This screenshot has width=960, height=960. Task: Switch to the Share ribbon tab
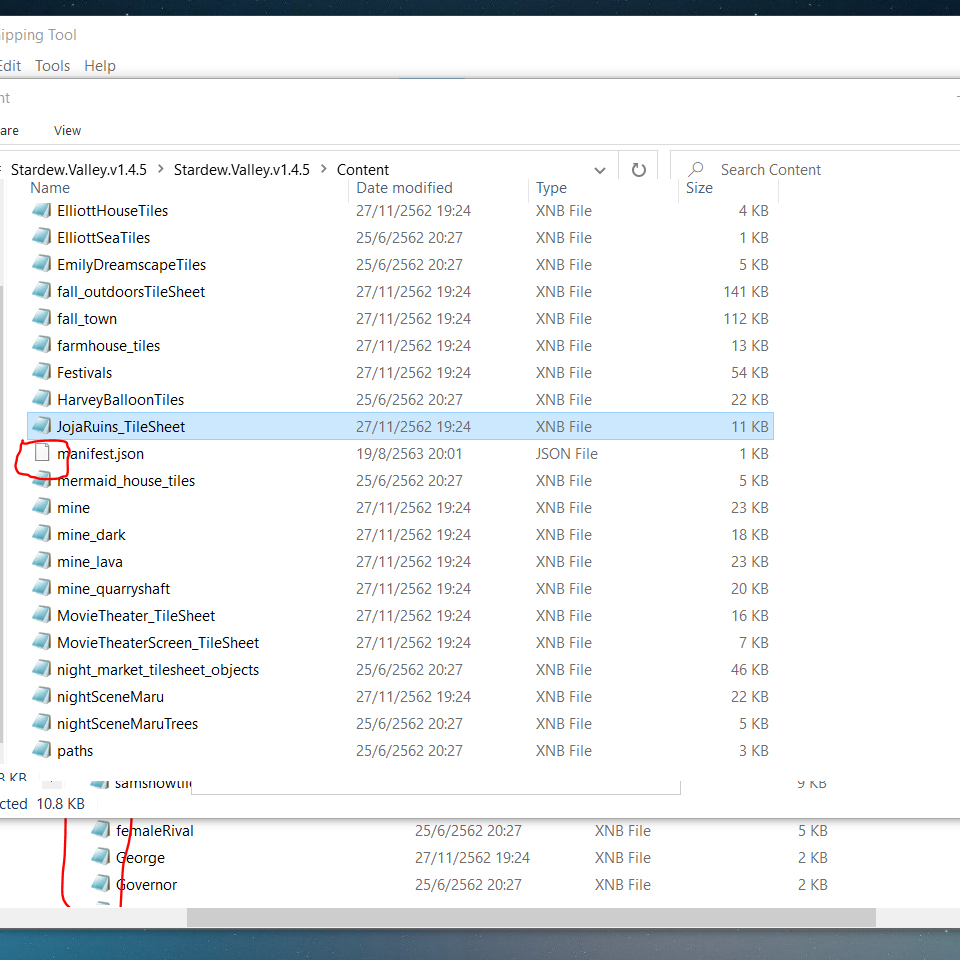coord(9,130)
